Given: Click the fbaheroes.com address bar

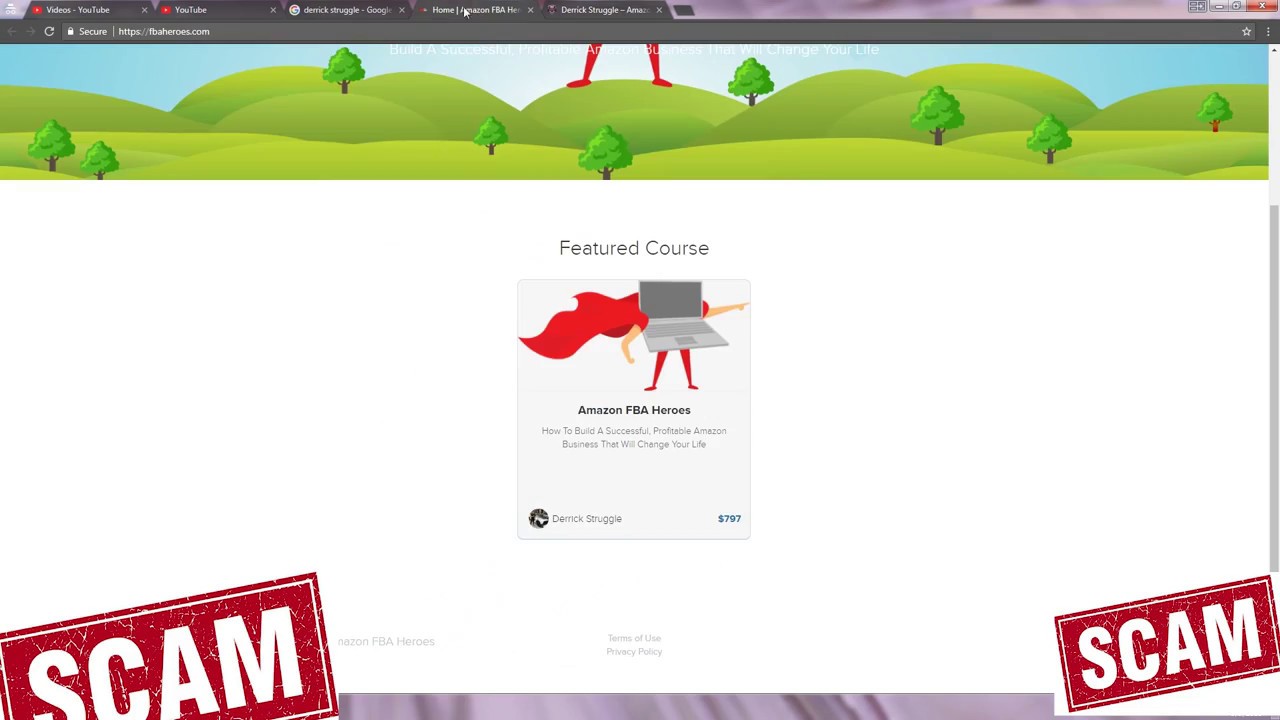Looking at the screenshot, I should (x=660, y=31).
